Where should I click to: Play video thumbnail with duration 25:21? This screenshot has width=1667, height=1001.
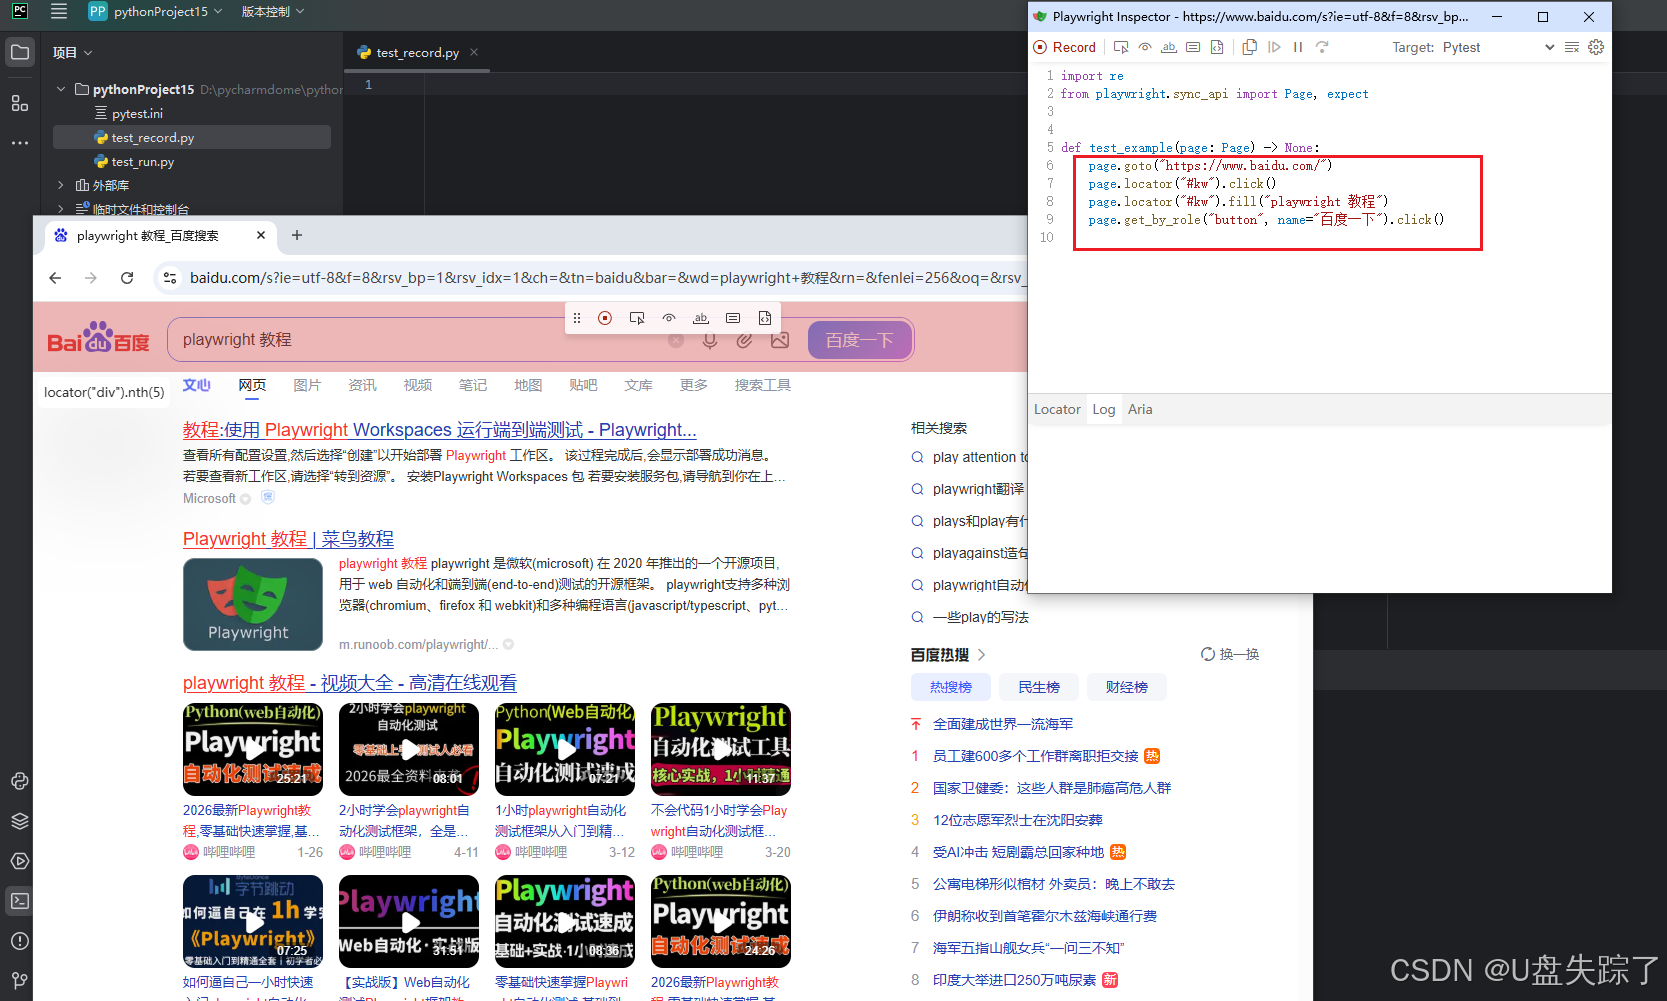[x=253, y=749]
